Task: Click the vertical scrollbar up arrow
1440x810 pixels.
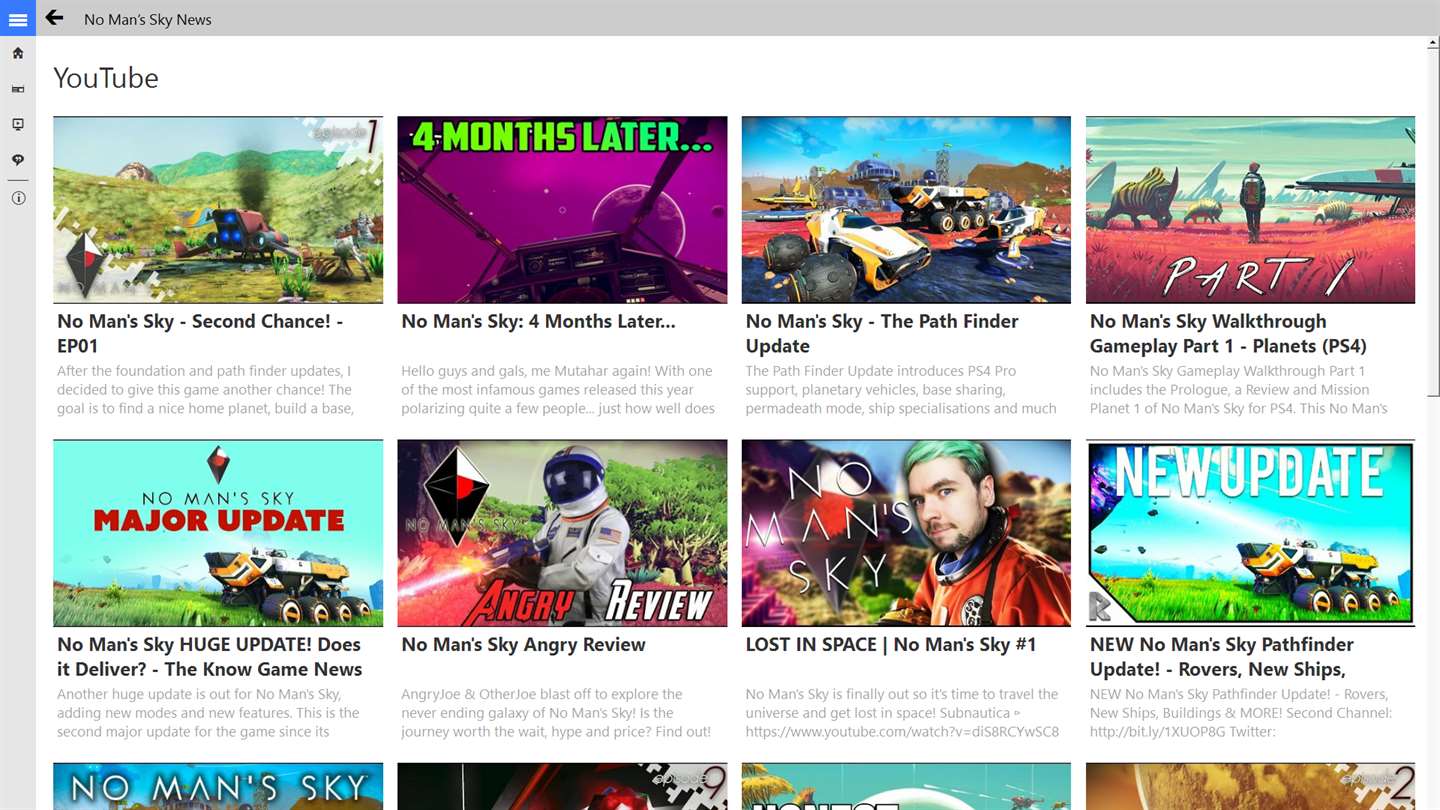Action: 1433,44
